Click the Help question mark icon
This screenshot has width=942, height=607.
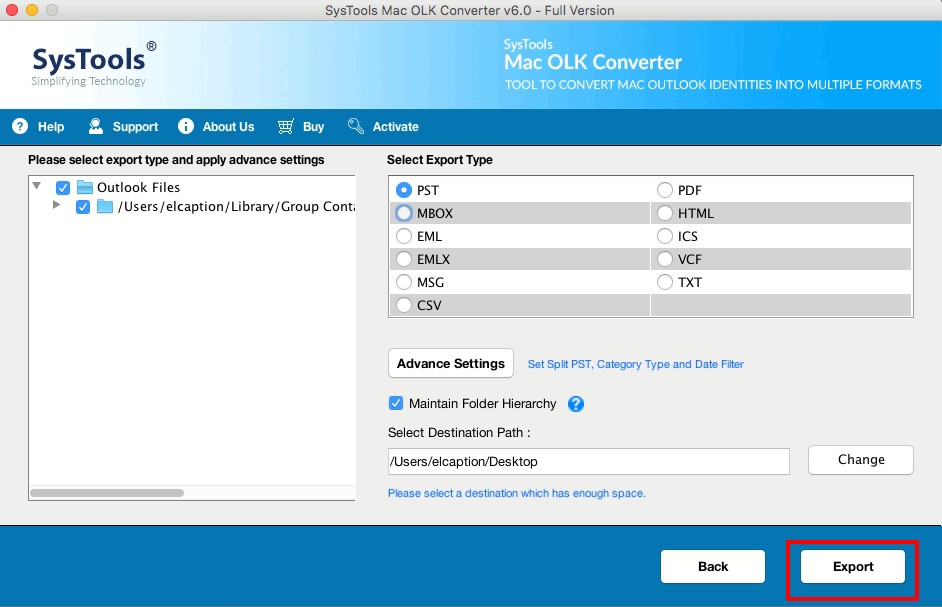[20, 126]
